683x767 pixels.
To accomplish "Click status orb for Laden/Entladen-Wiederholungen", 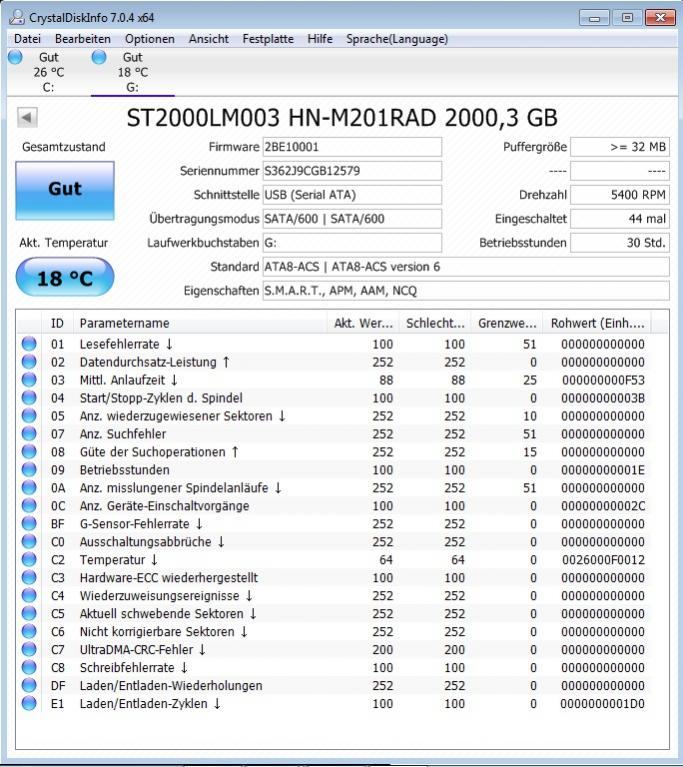I will tap(29, 685).
